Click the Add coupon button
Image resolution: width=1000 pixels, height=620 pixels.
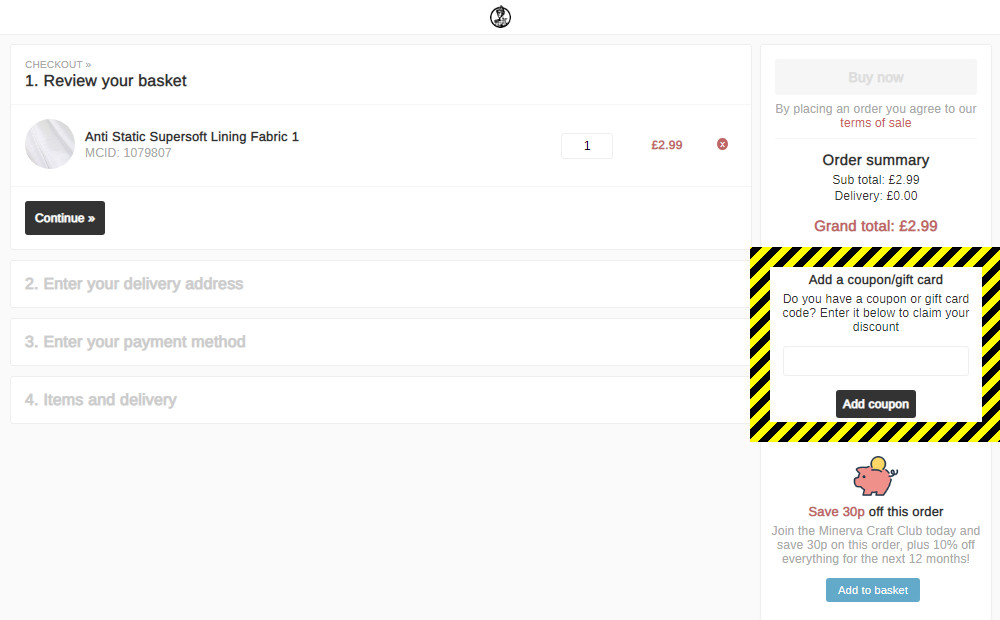[876, 404]
